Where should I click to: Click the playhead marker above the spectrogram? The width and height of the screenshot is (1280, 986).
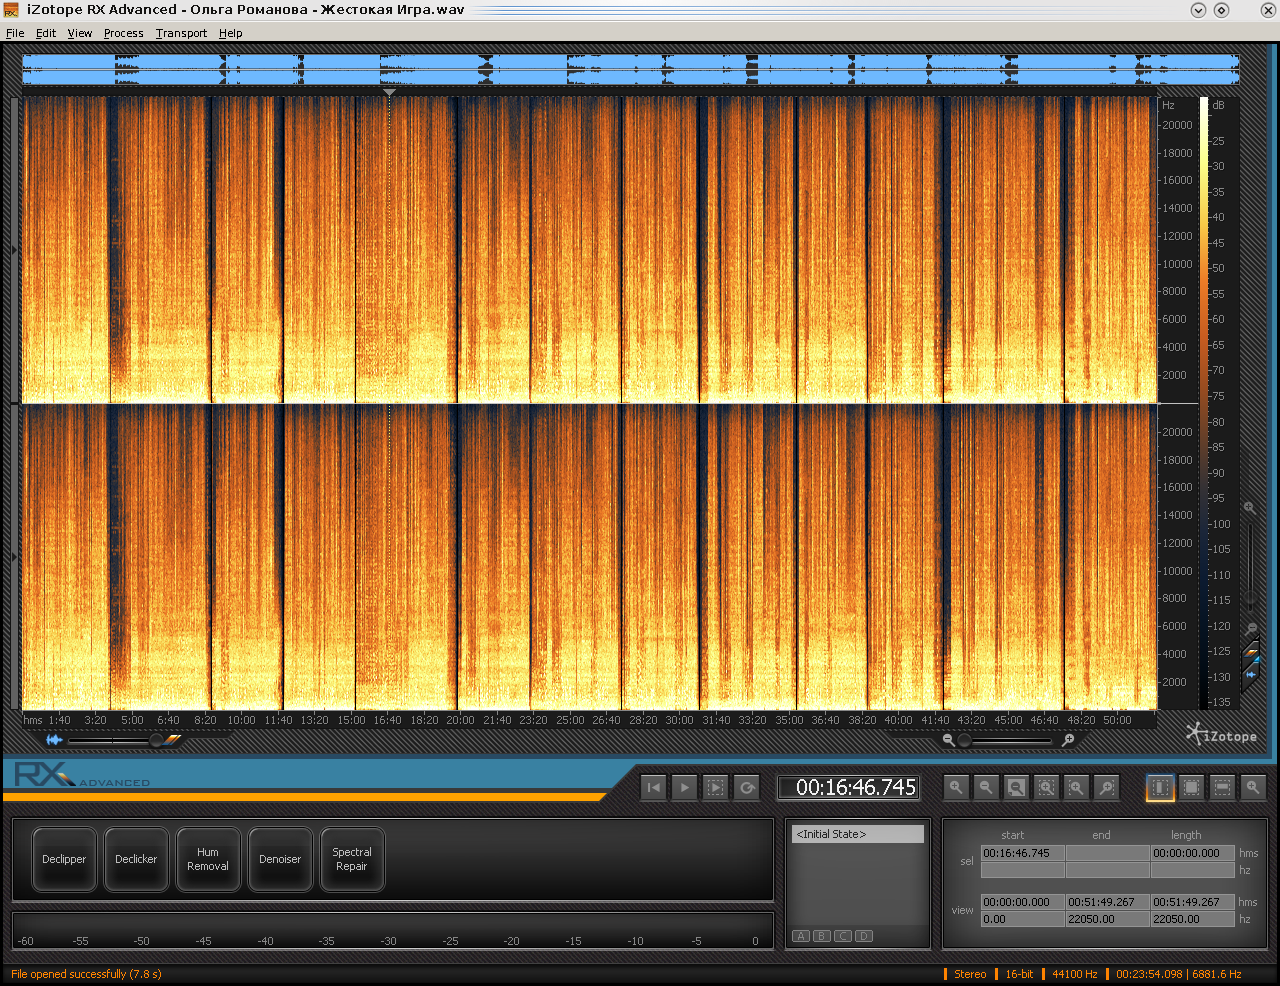click(x=389, y=92)
